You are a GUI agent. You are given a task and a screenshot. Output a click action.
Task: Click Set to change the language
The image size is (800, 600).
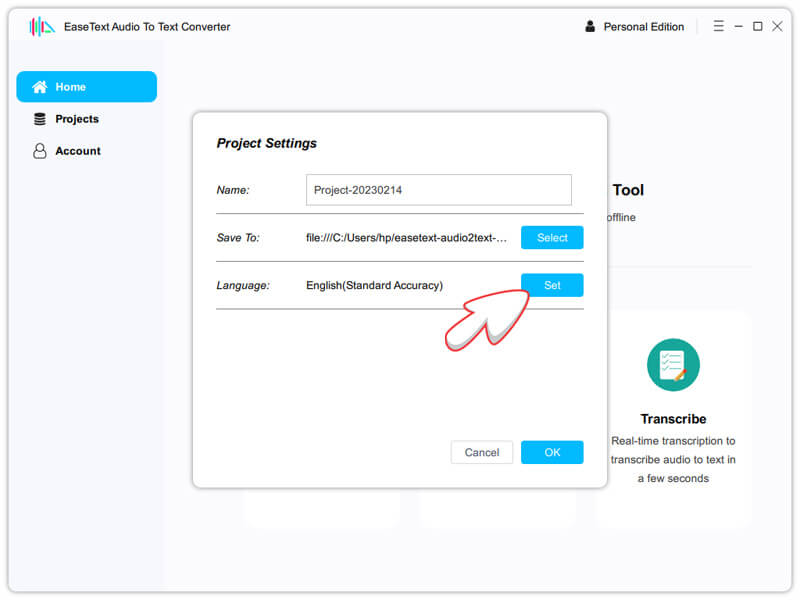552,285
